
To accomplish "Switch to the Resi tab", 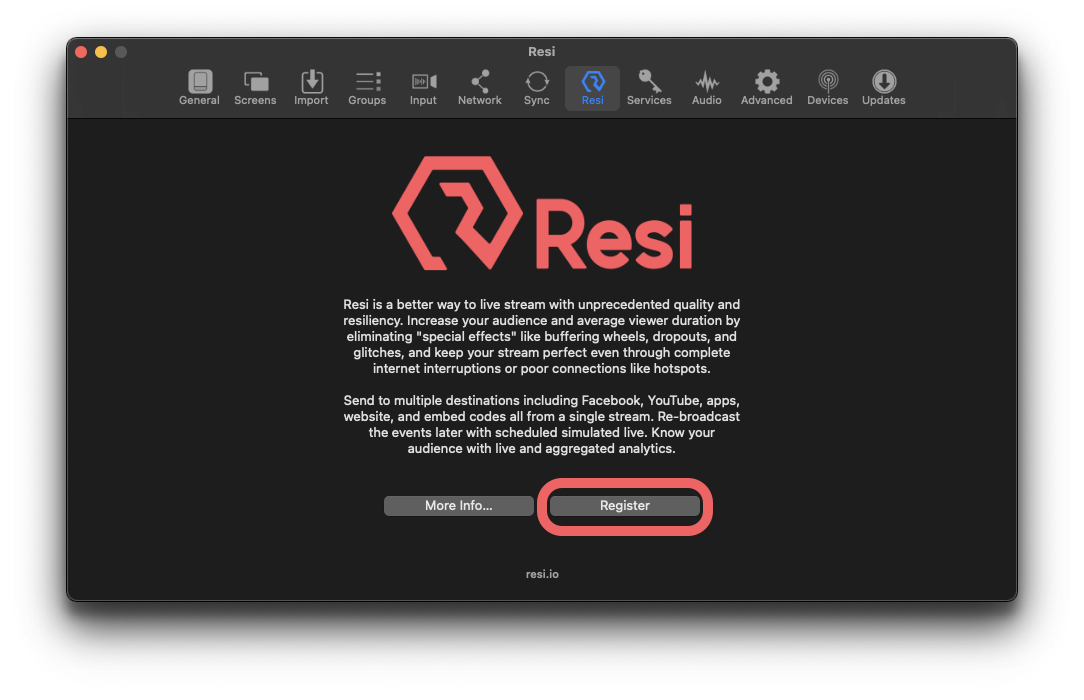I will (x=592, y=87).
